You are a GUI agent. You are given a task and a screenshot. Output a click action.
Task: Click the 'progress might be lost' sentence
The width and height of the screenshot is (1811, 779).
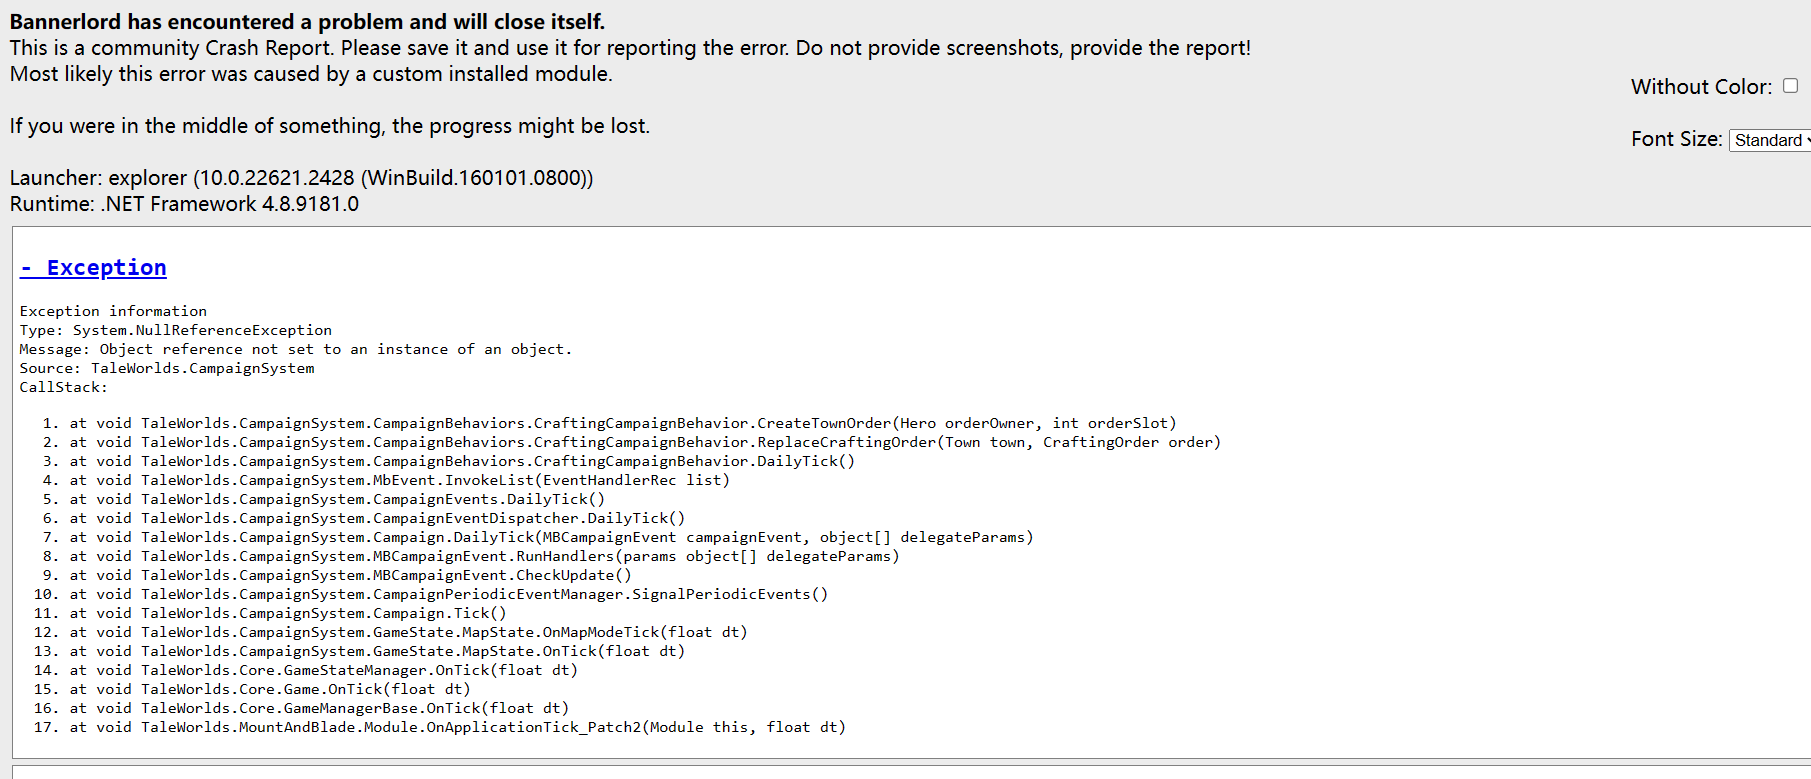pos(330,126)
